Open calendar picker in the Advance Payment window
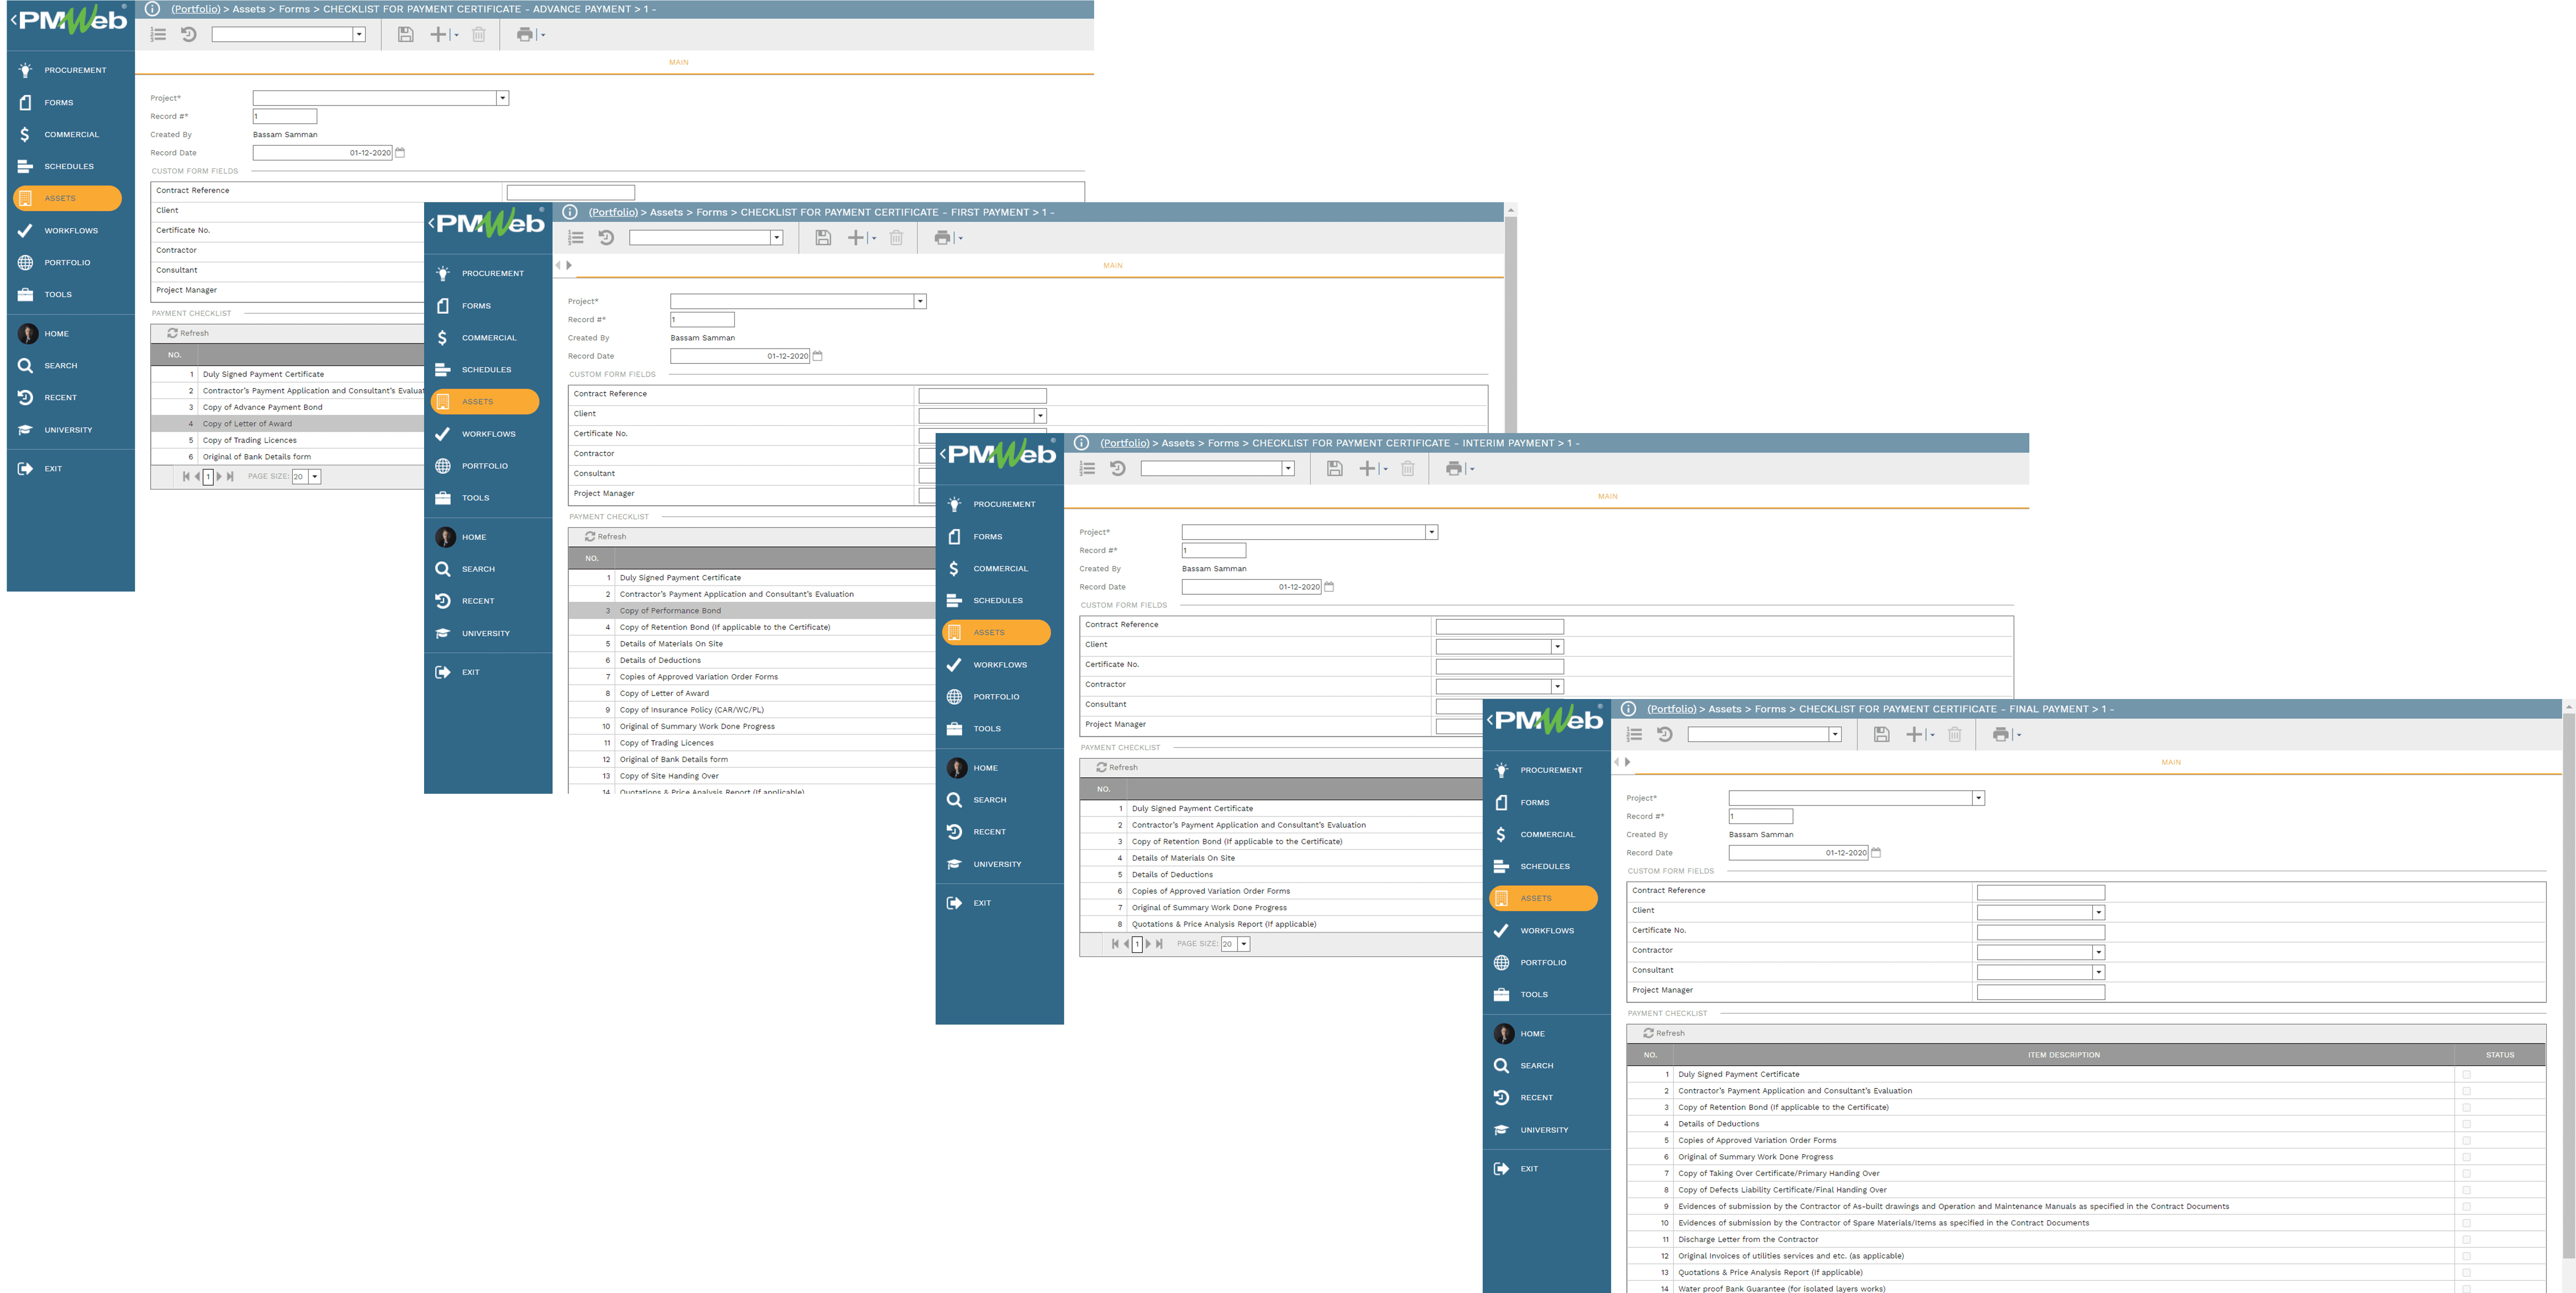 click(400, 153)
